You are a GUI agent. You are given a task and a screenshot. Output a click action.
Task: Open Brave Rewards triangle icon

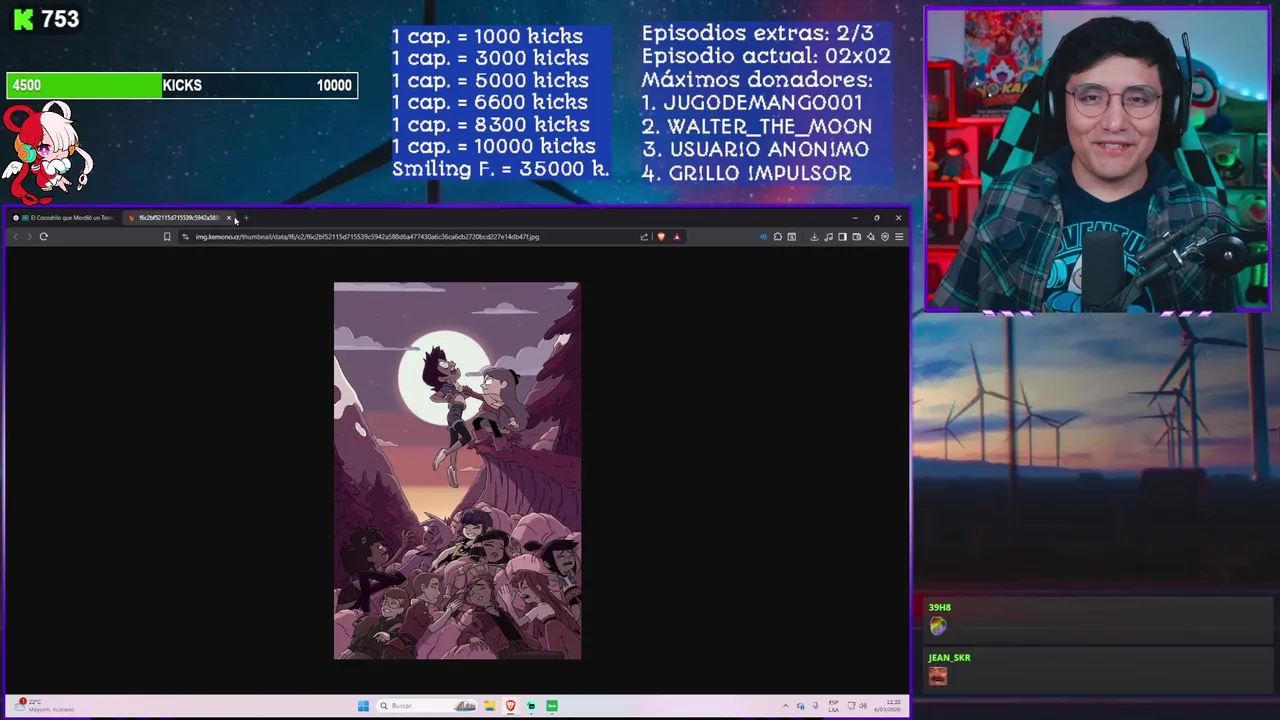[677, 237]
